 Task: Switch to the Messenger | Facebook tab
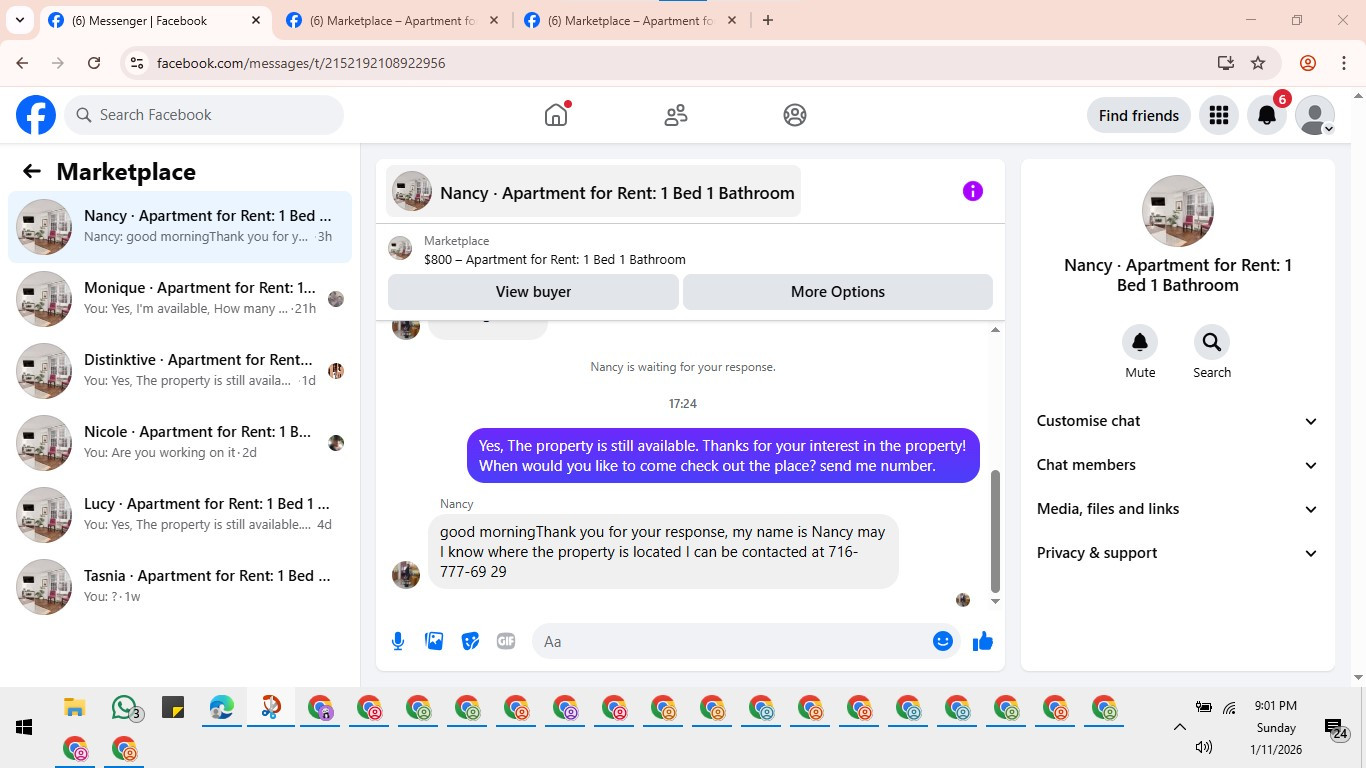155,20
